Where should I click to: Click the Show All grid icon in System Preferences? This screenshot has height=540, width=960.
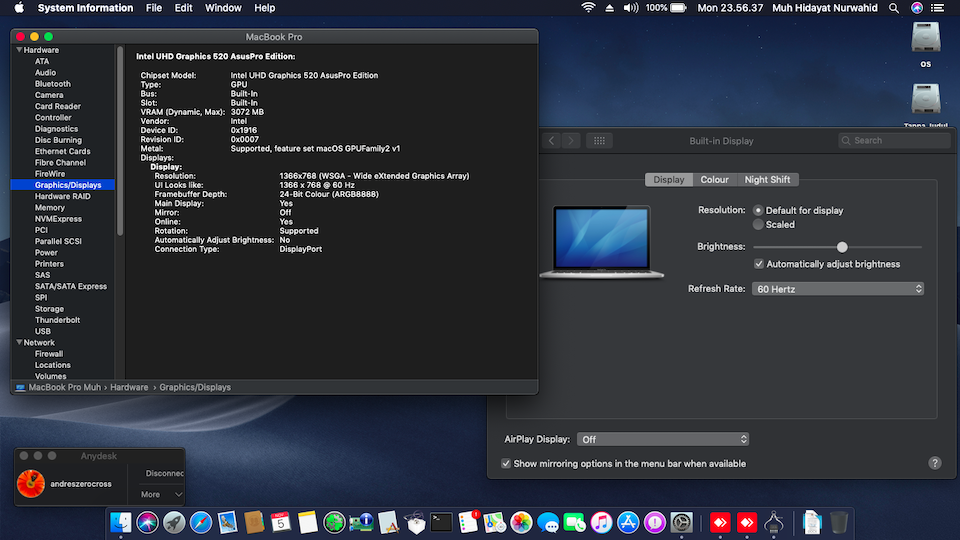[599, 141]
